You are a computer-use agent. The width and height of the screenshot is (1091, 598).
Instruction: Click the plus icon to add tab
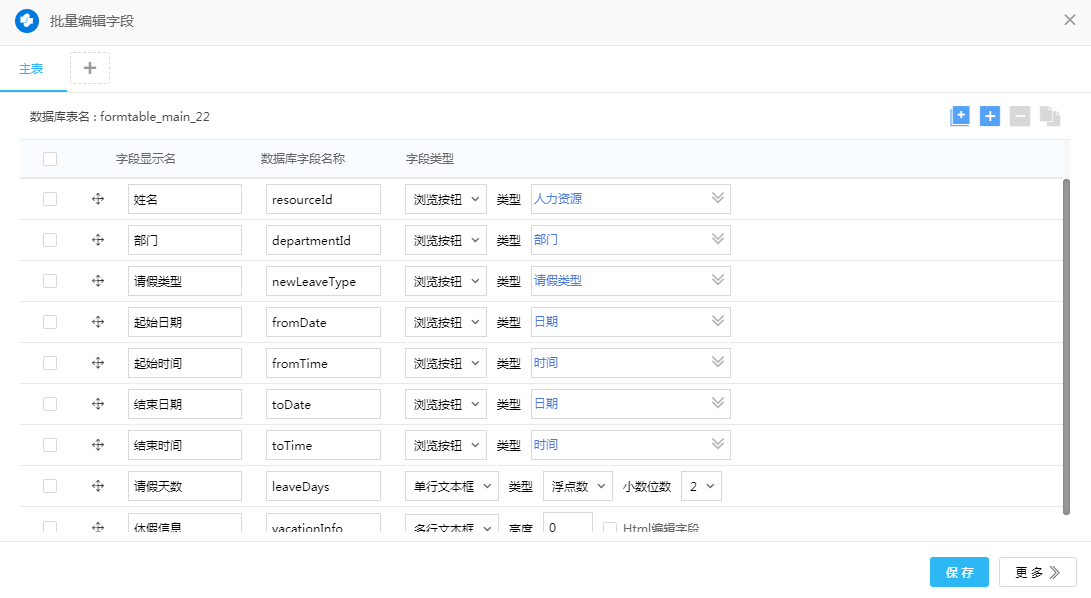[90, 68]
